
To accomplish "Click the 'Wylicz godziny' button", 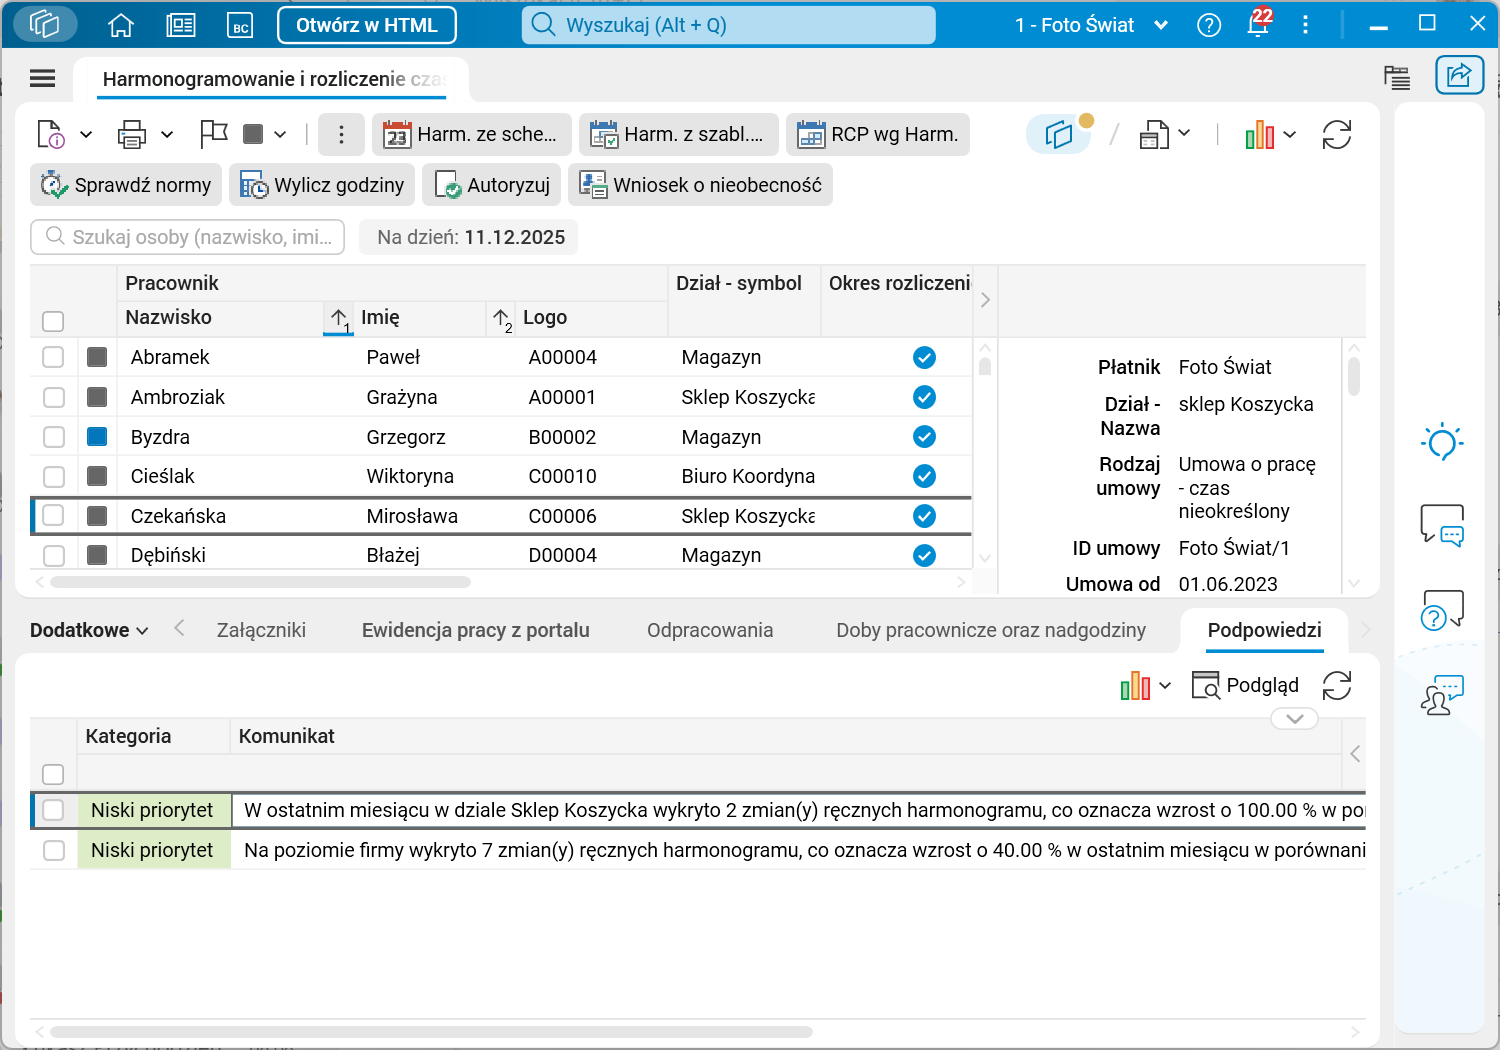I will pos(322,185).
